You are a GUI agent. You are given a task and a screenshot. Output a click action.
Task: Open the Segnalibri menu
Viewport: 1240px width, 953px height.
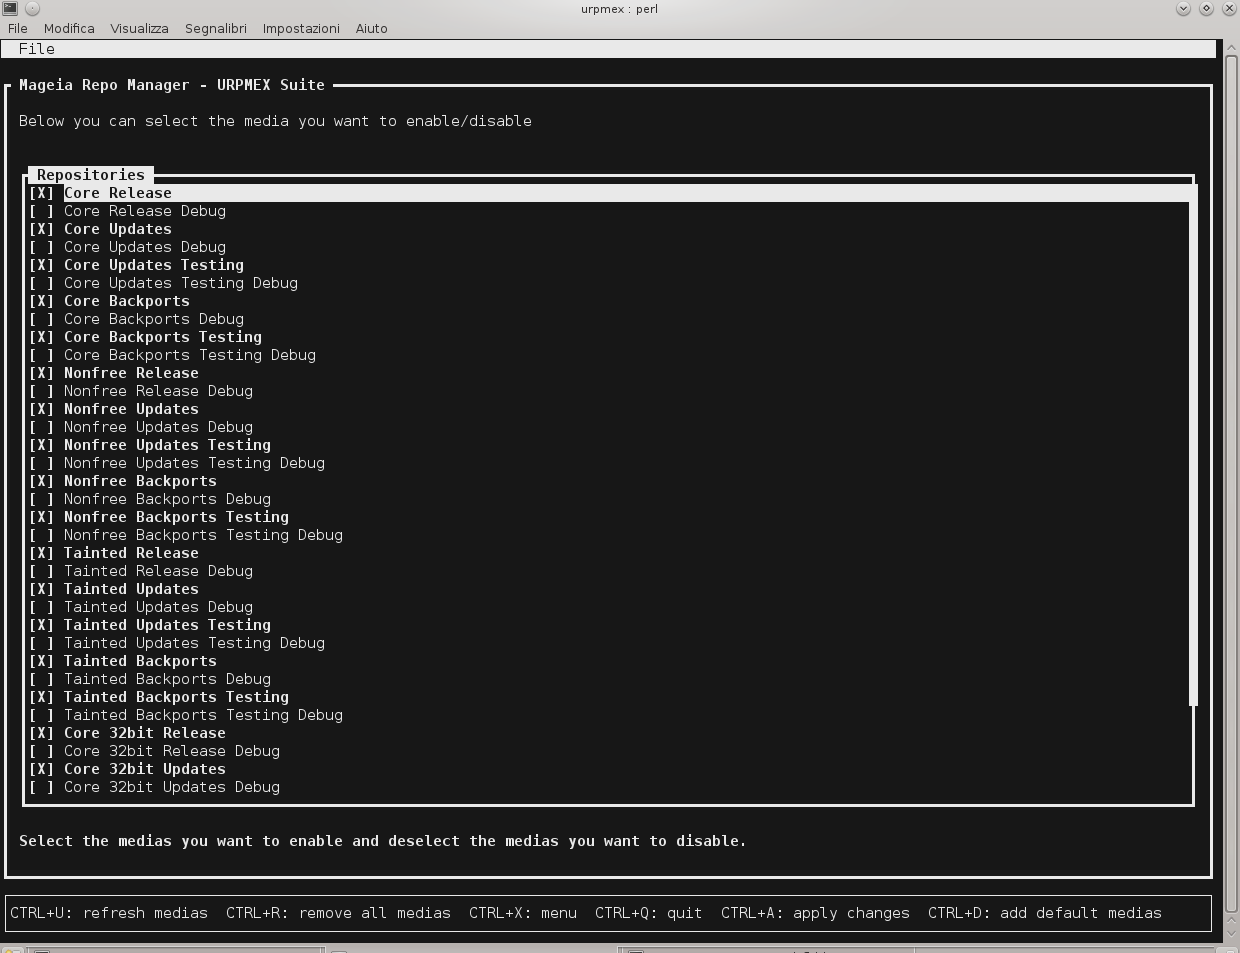pos(215,28)
